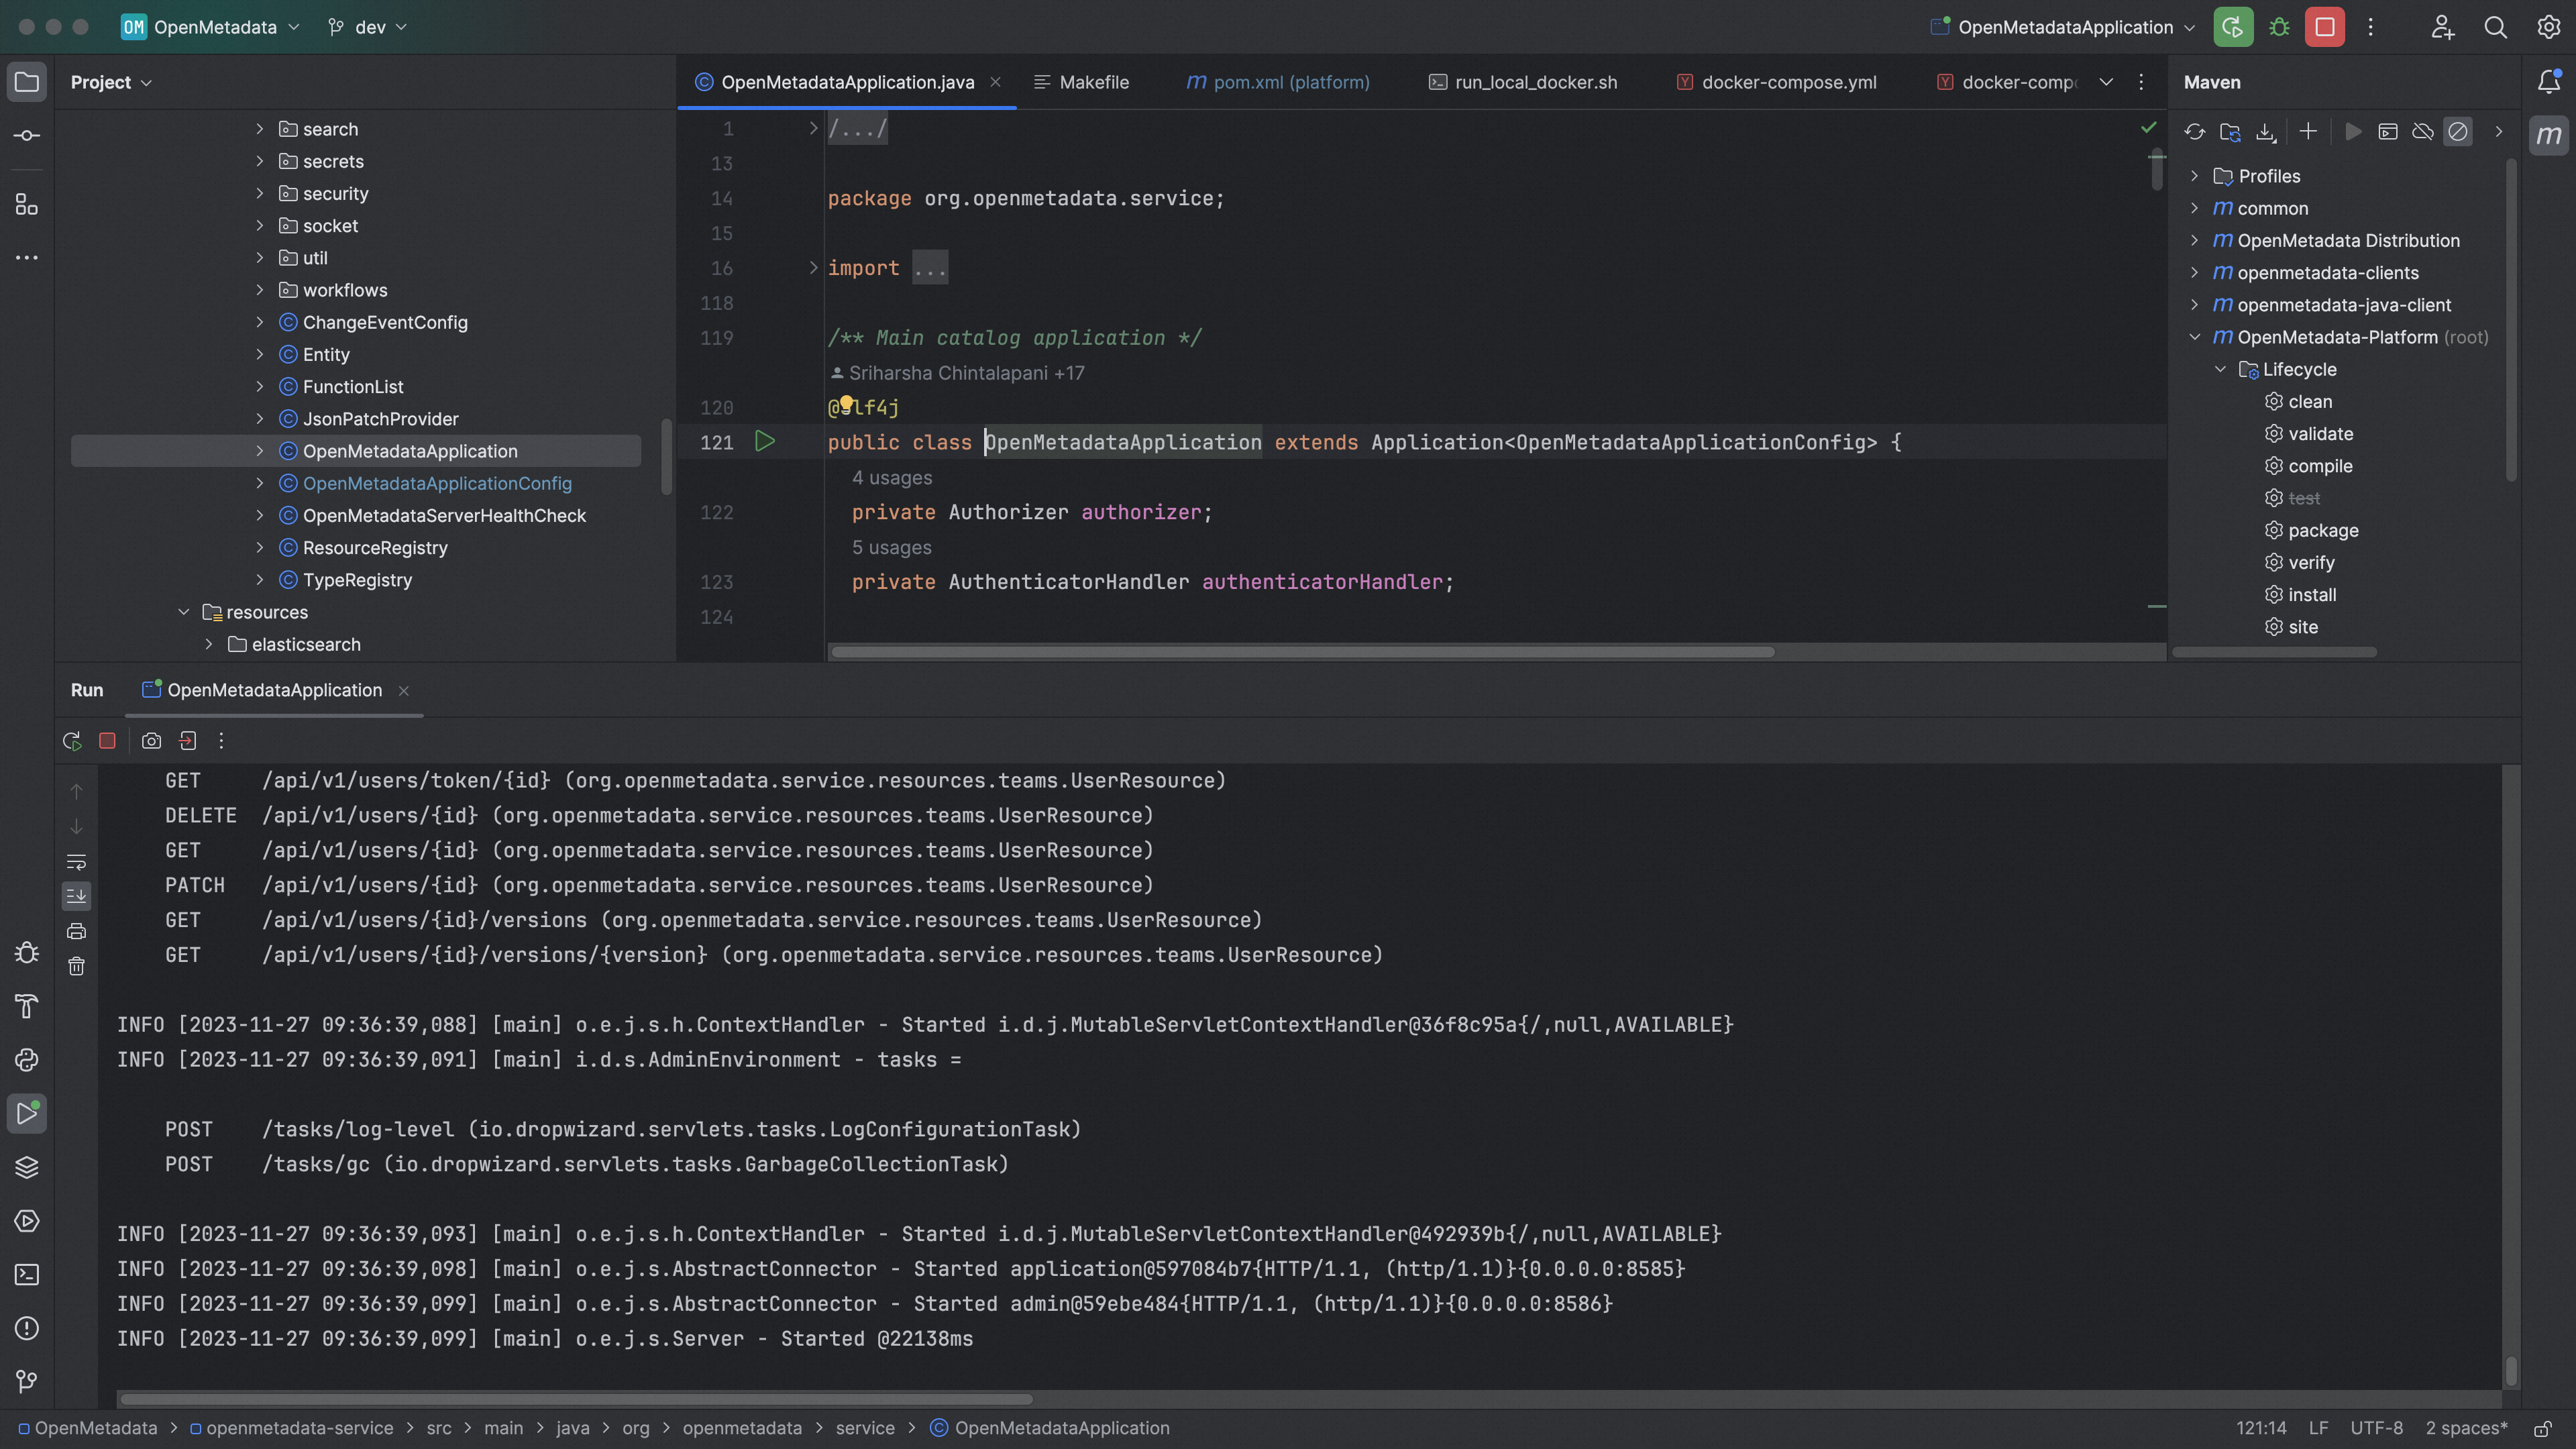
Task: Click the camera thread dump icon
Action: pyautogui.click(x=151, y=741)
